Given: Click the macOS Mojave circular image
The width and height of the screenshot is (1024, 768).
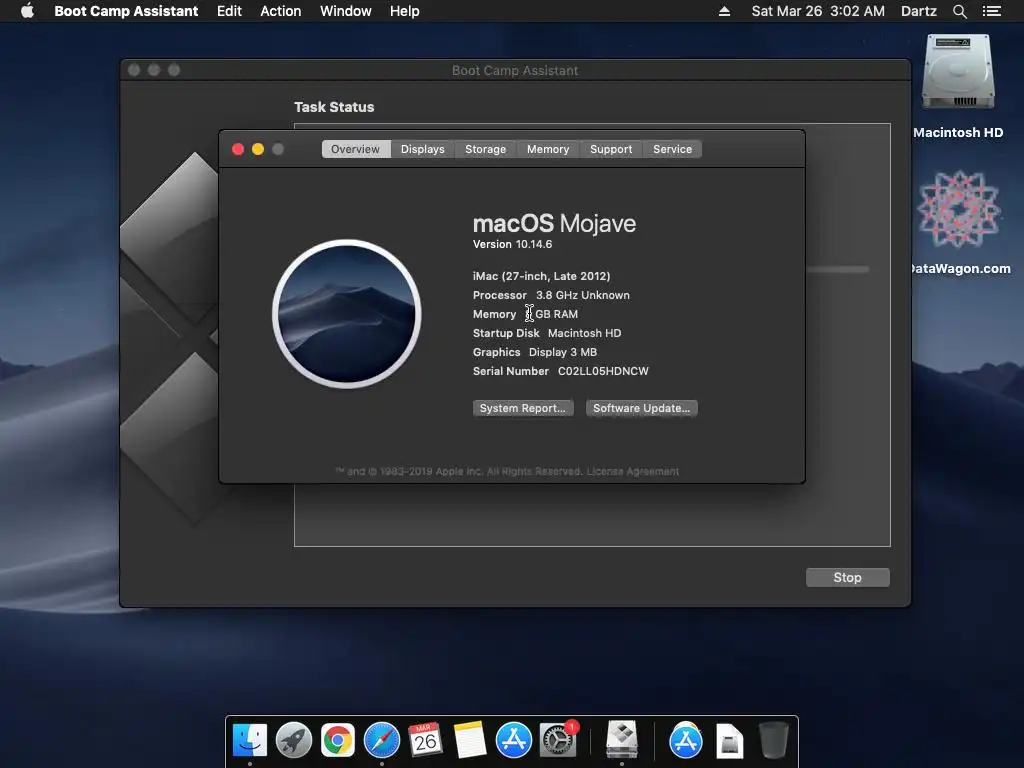Looking at the screenshot, I should pyautogui.click(x=347, y=313).
